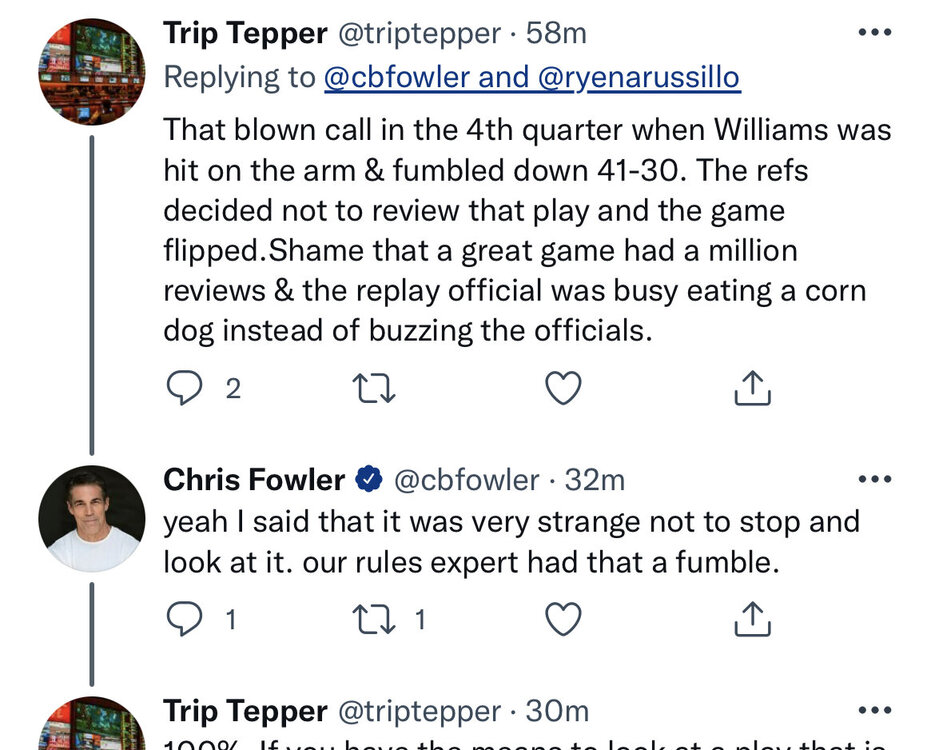Reply to Chris Fowler's tweet
Screen dimensions: 935x750
(184, 620)
